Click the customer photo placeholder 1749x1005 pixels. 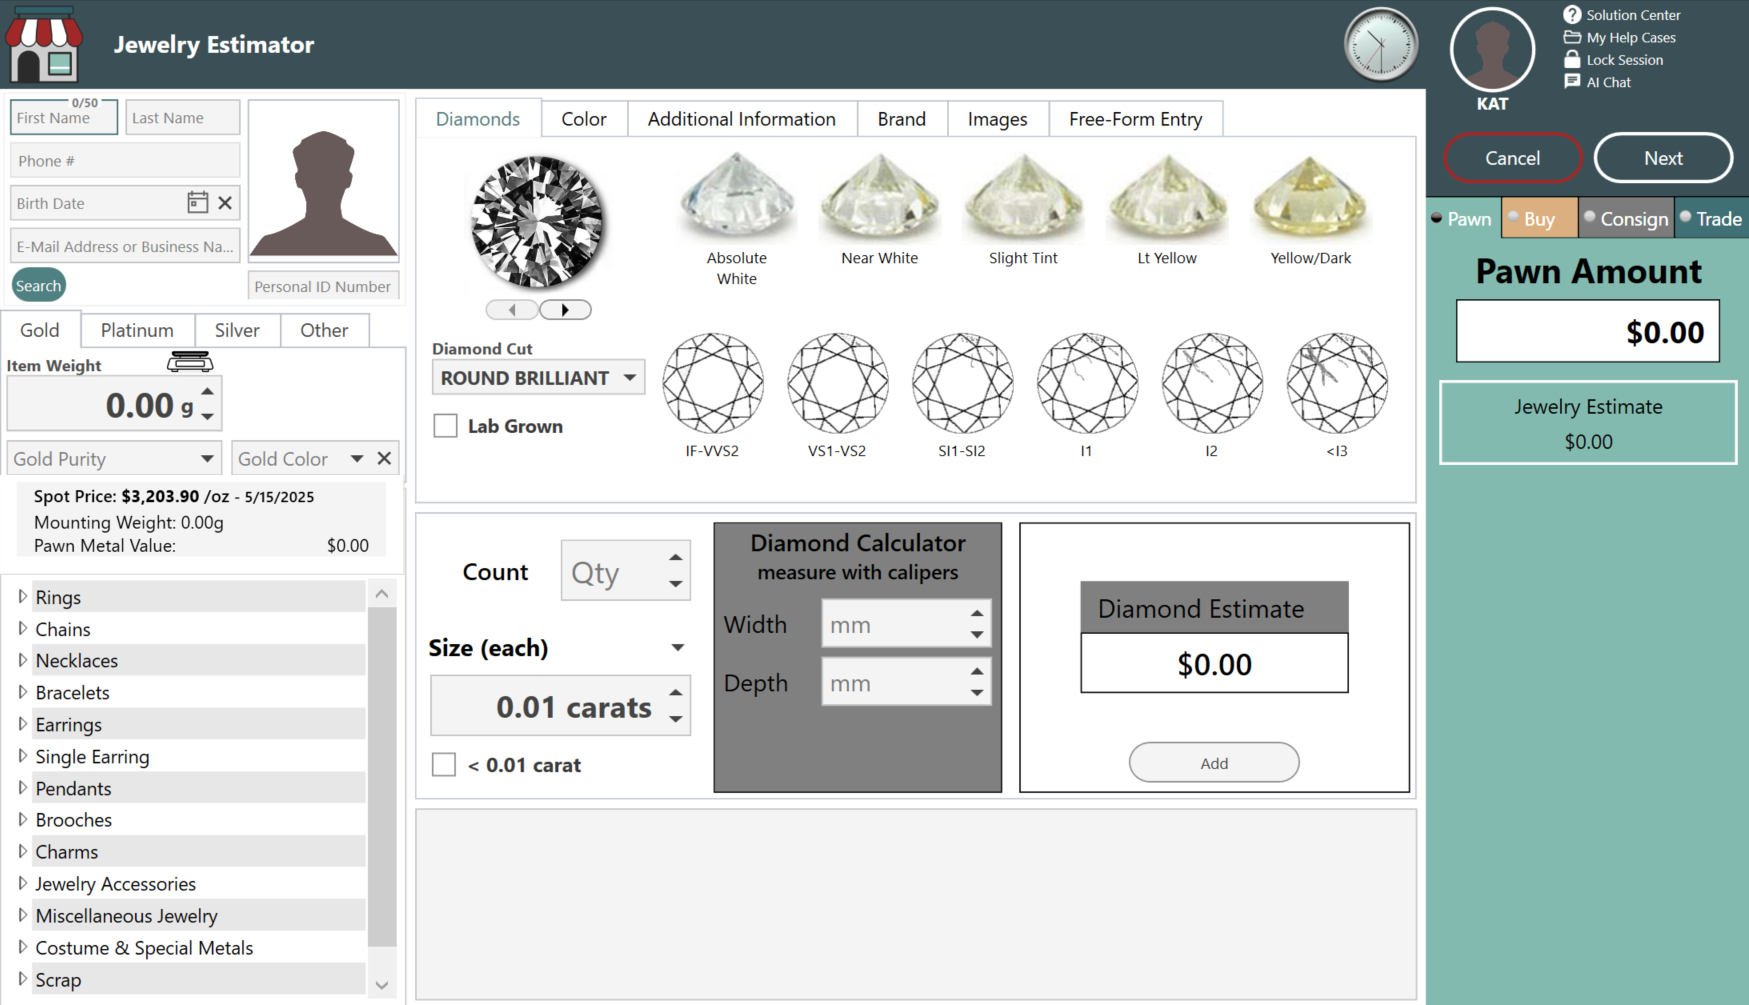[323, 181]
